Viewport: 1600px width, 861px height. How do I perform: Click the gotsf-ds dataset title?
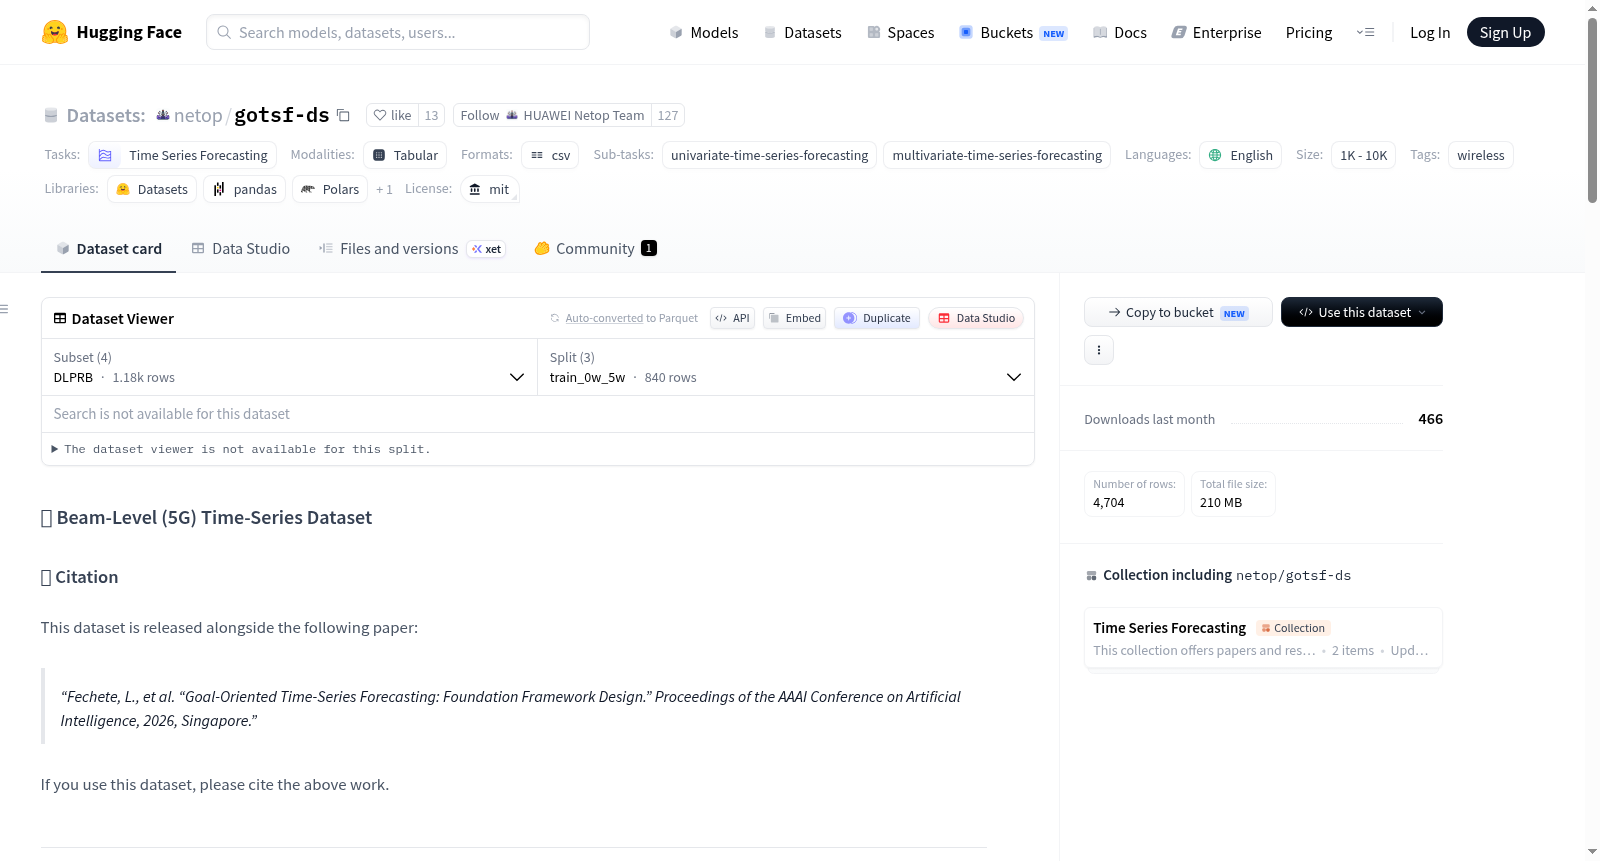282,115
